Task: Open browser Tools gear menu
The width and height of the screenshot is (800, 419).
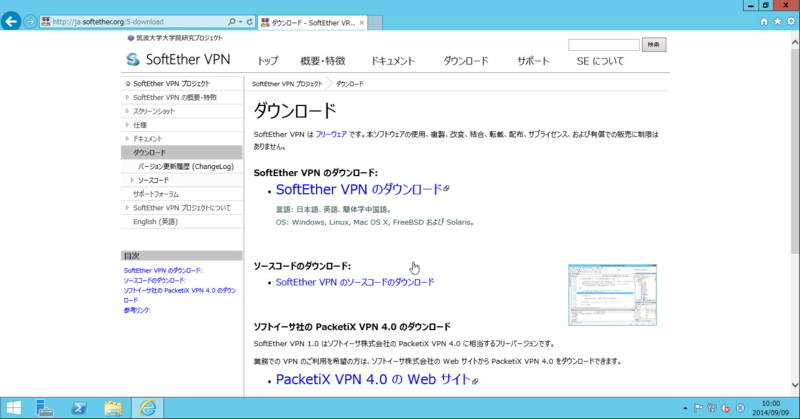Action: pyautogui.click(x=791, y=21)
